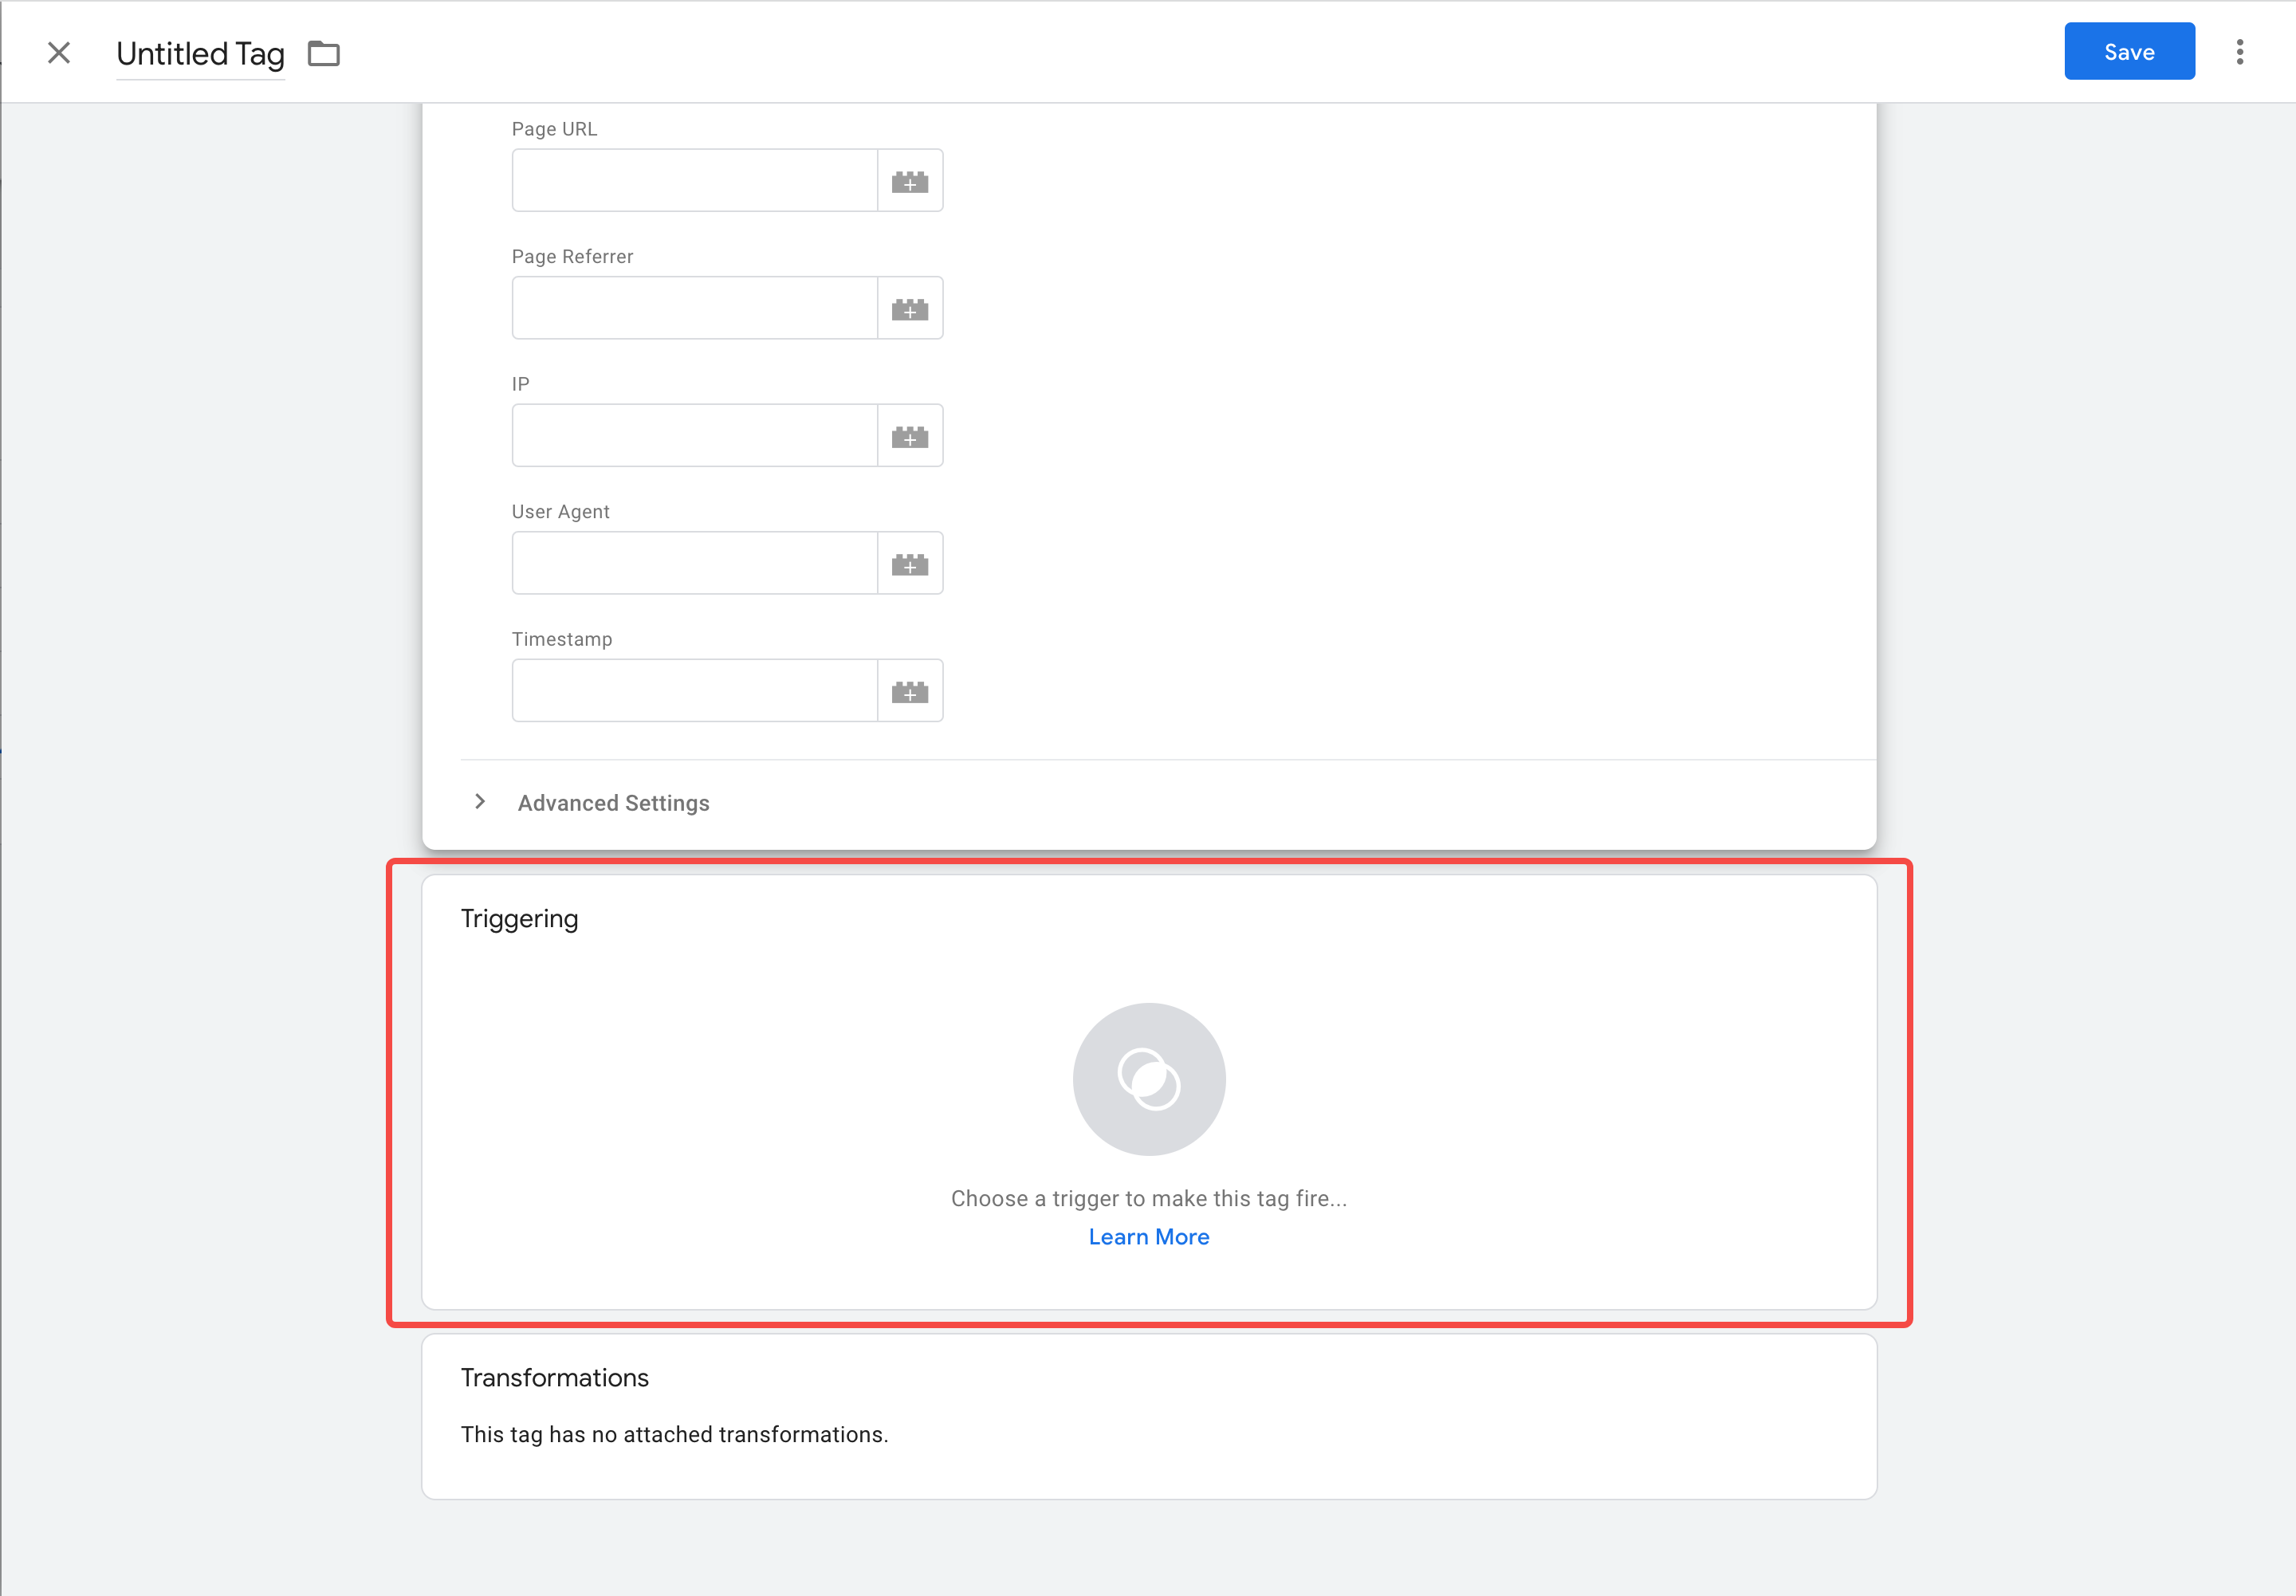Open the folder icon beside the tag name

tap(323, 54)
